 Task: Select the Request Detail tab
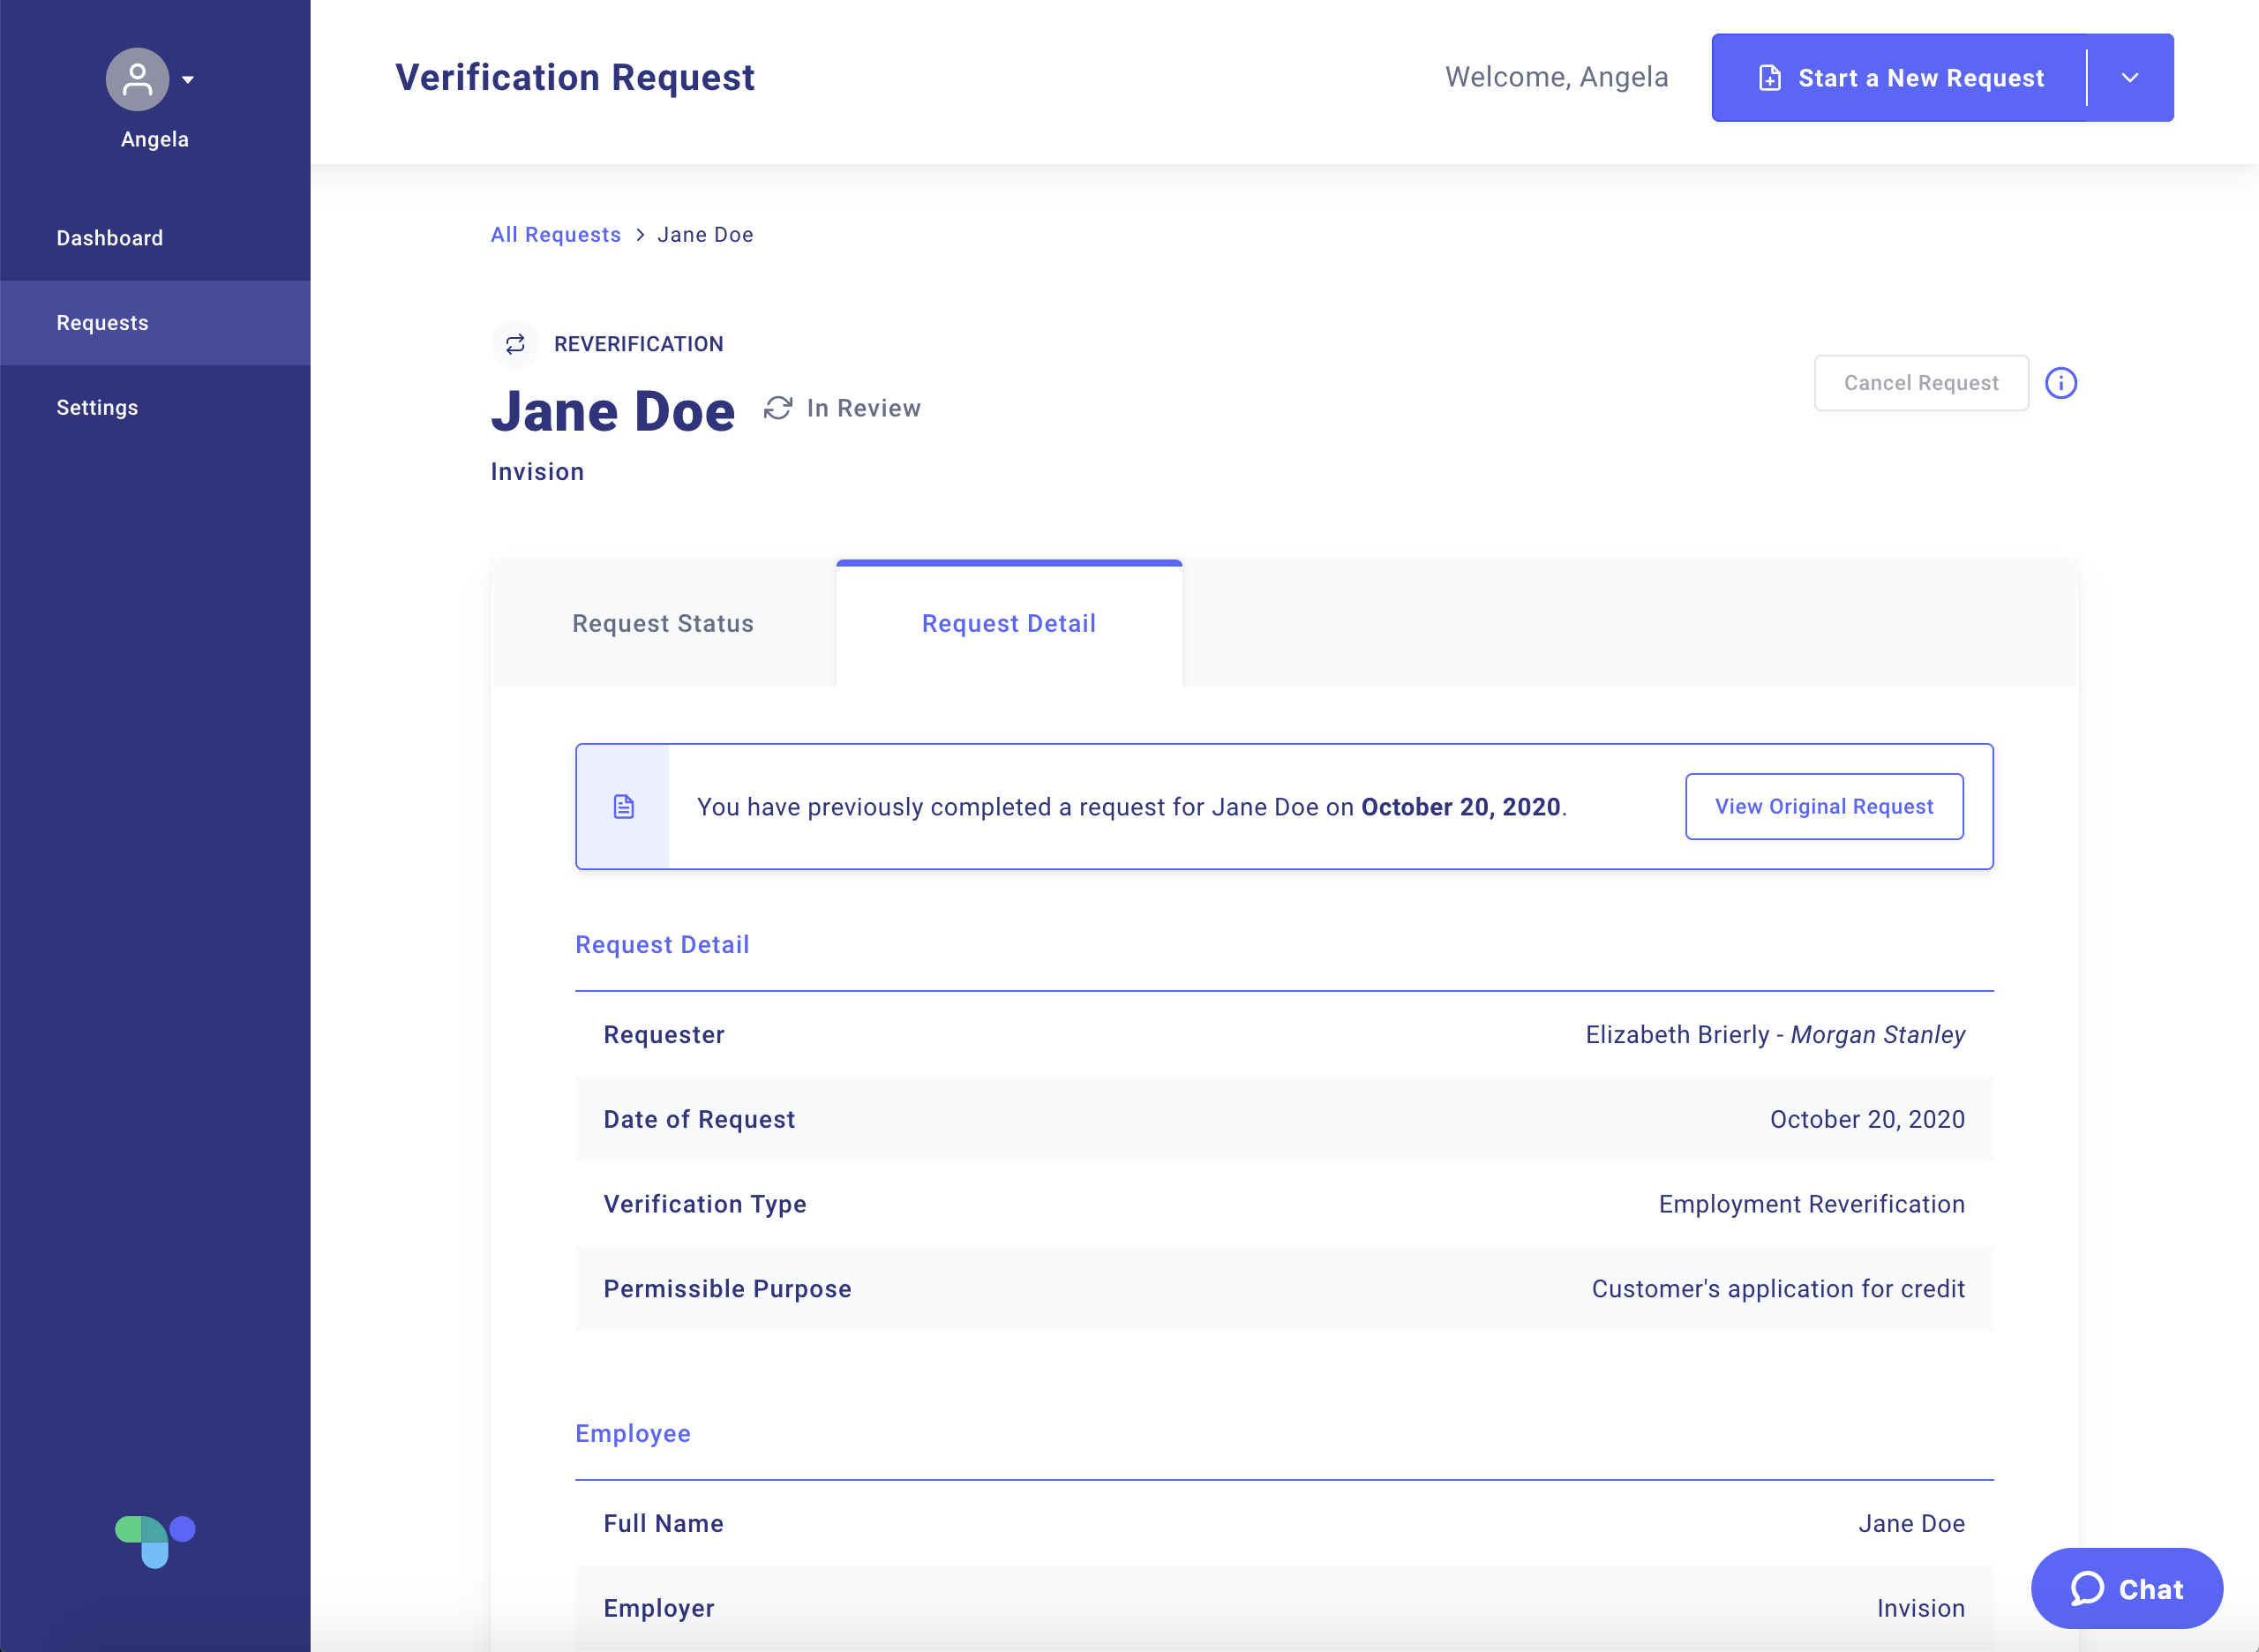pos(1008,622)
